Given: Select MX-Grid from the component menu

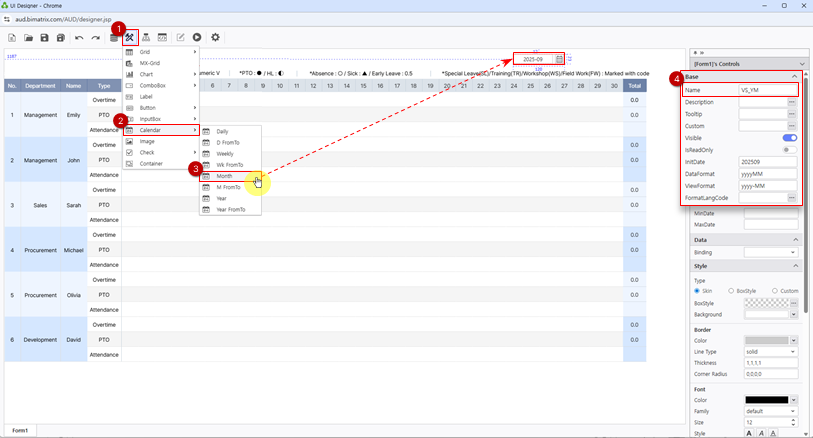Looking at the screenshot, I should pos(161,63).
